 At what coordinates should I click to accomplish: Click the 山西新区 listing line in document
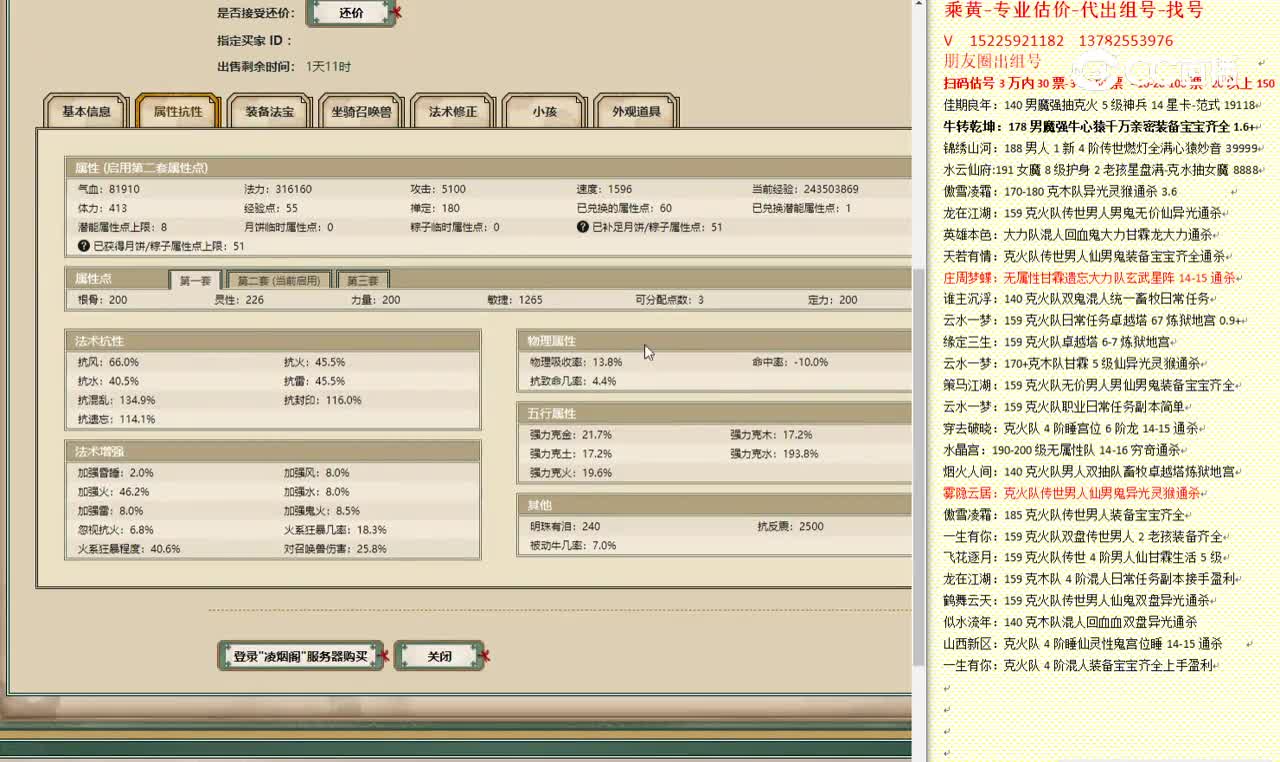coord(1083,644)
